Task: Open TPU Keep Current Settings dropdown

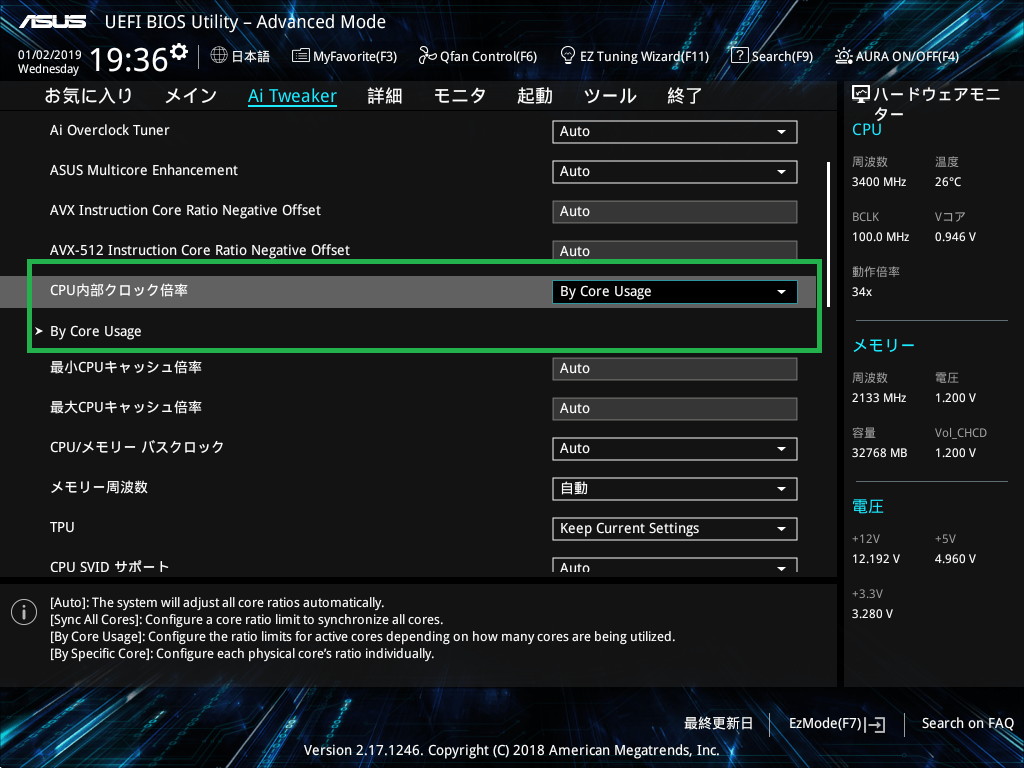Action: (x=675, y=528)
